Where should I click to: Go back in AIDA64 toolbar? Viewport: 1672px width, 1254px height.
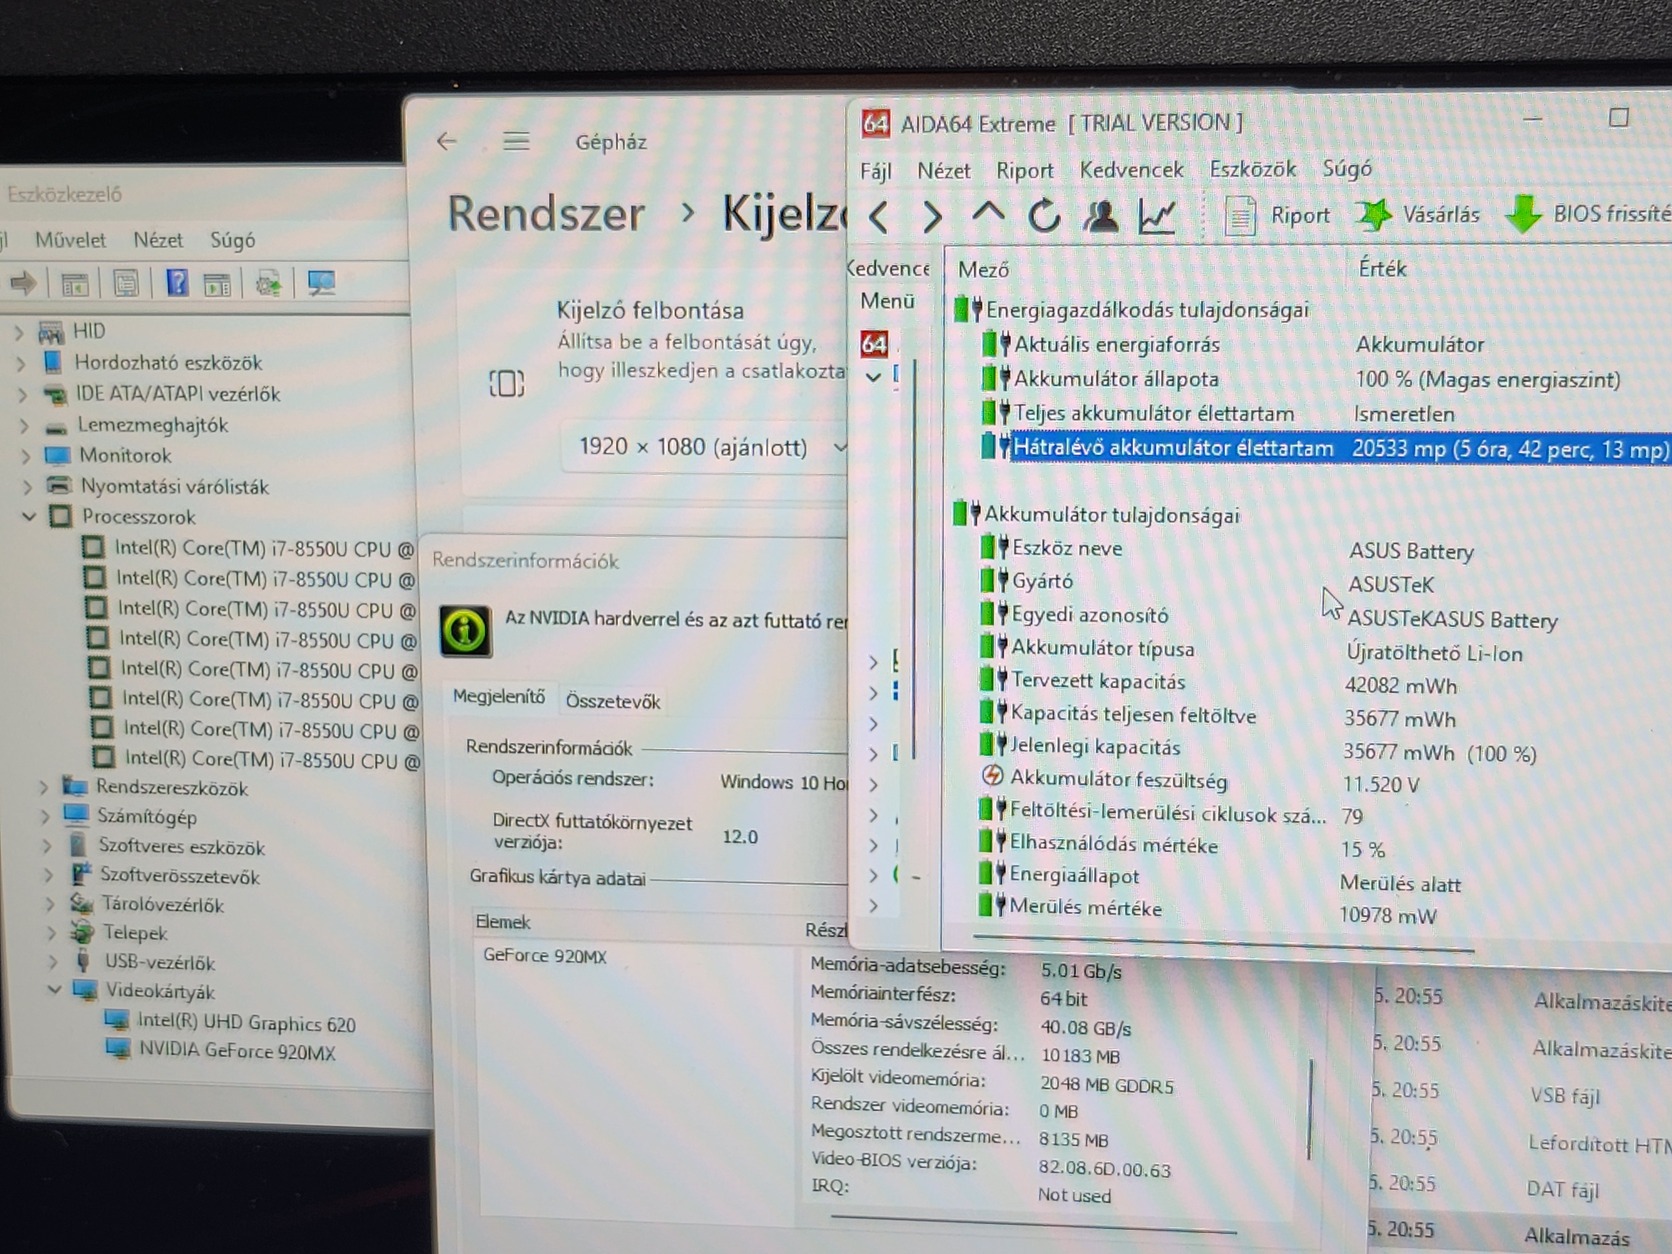coord(879,216)
